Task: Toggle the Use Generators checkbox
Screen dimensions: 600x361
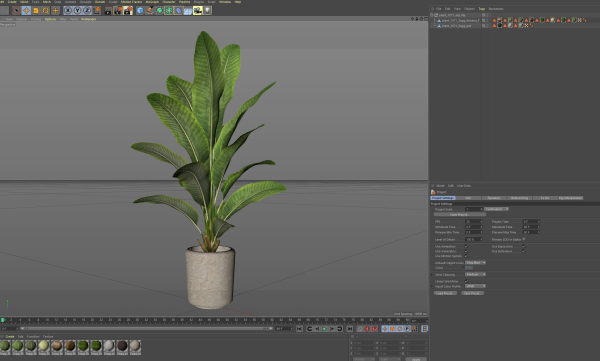Action: pos(466,251)
